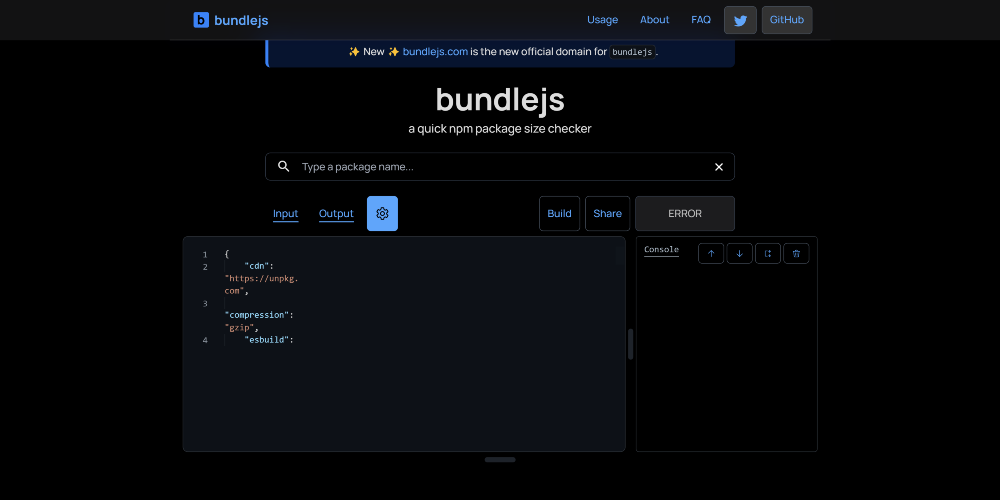The width and height of the screenshot is (1000, 500).
Task: Click the bundlejs logo icon
Action: click(201, 20)
